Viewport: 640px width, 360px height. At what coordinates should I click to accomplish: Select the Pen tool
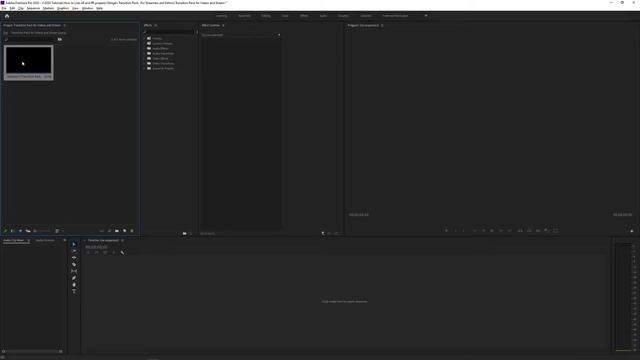(x=74, y=278)
